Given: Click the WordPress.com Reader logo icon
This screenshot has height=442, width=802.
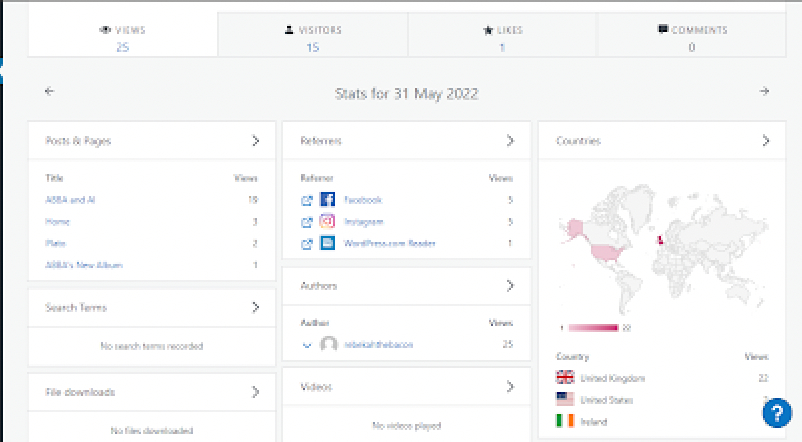Looking at the screenshot, I should pyautogui.click(x=327, y=242).
